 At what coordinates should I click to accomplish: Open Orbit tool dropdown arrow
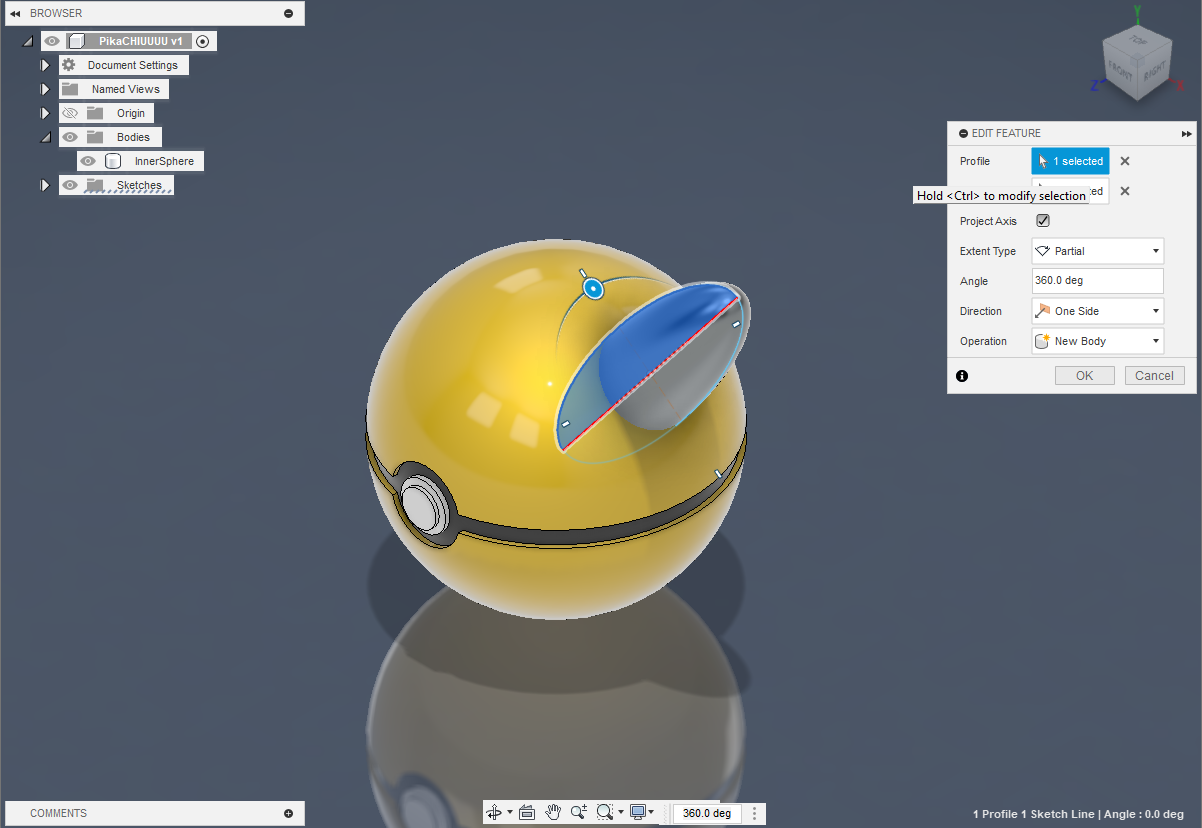click(510, 813)
